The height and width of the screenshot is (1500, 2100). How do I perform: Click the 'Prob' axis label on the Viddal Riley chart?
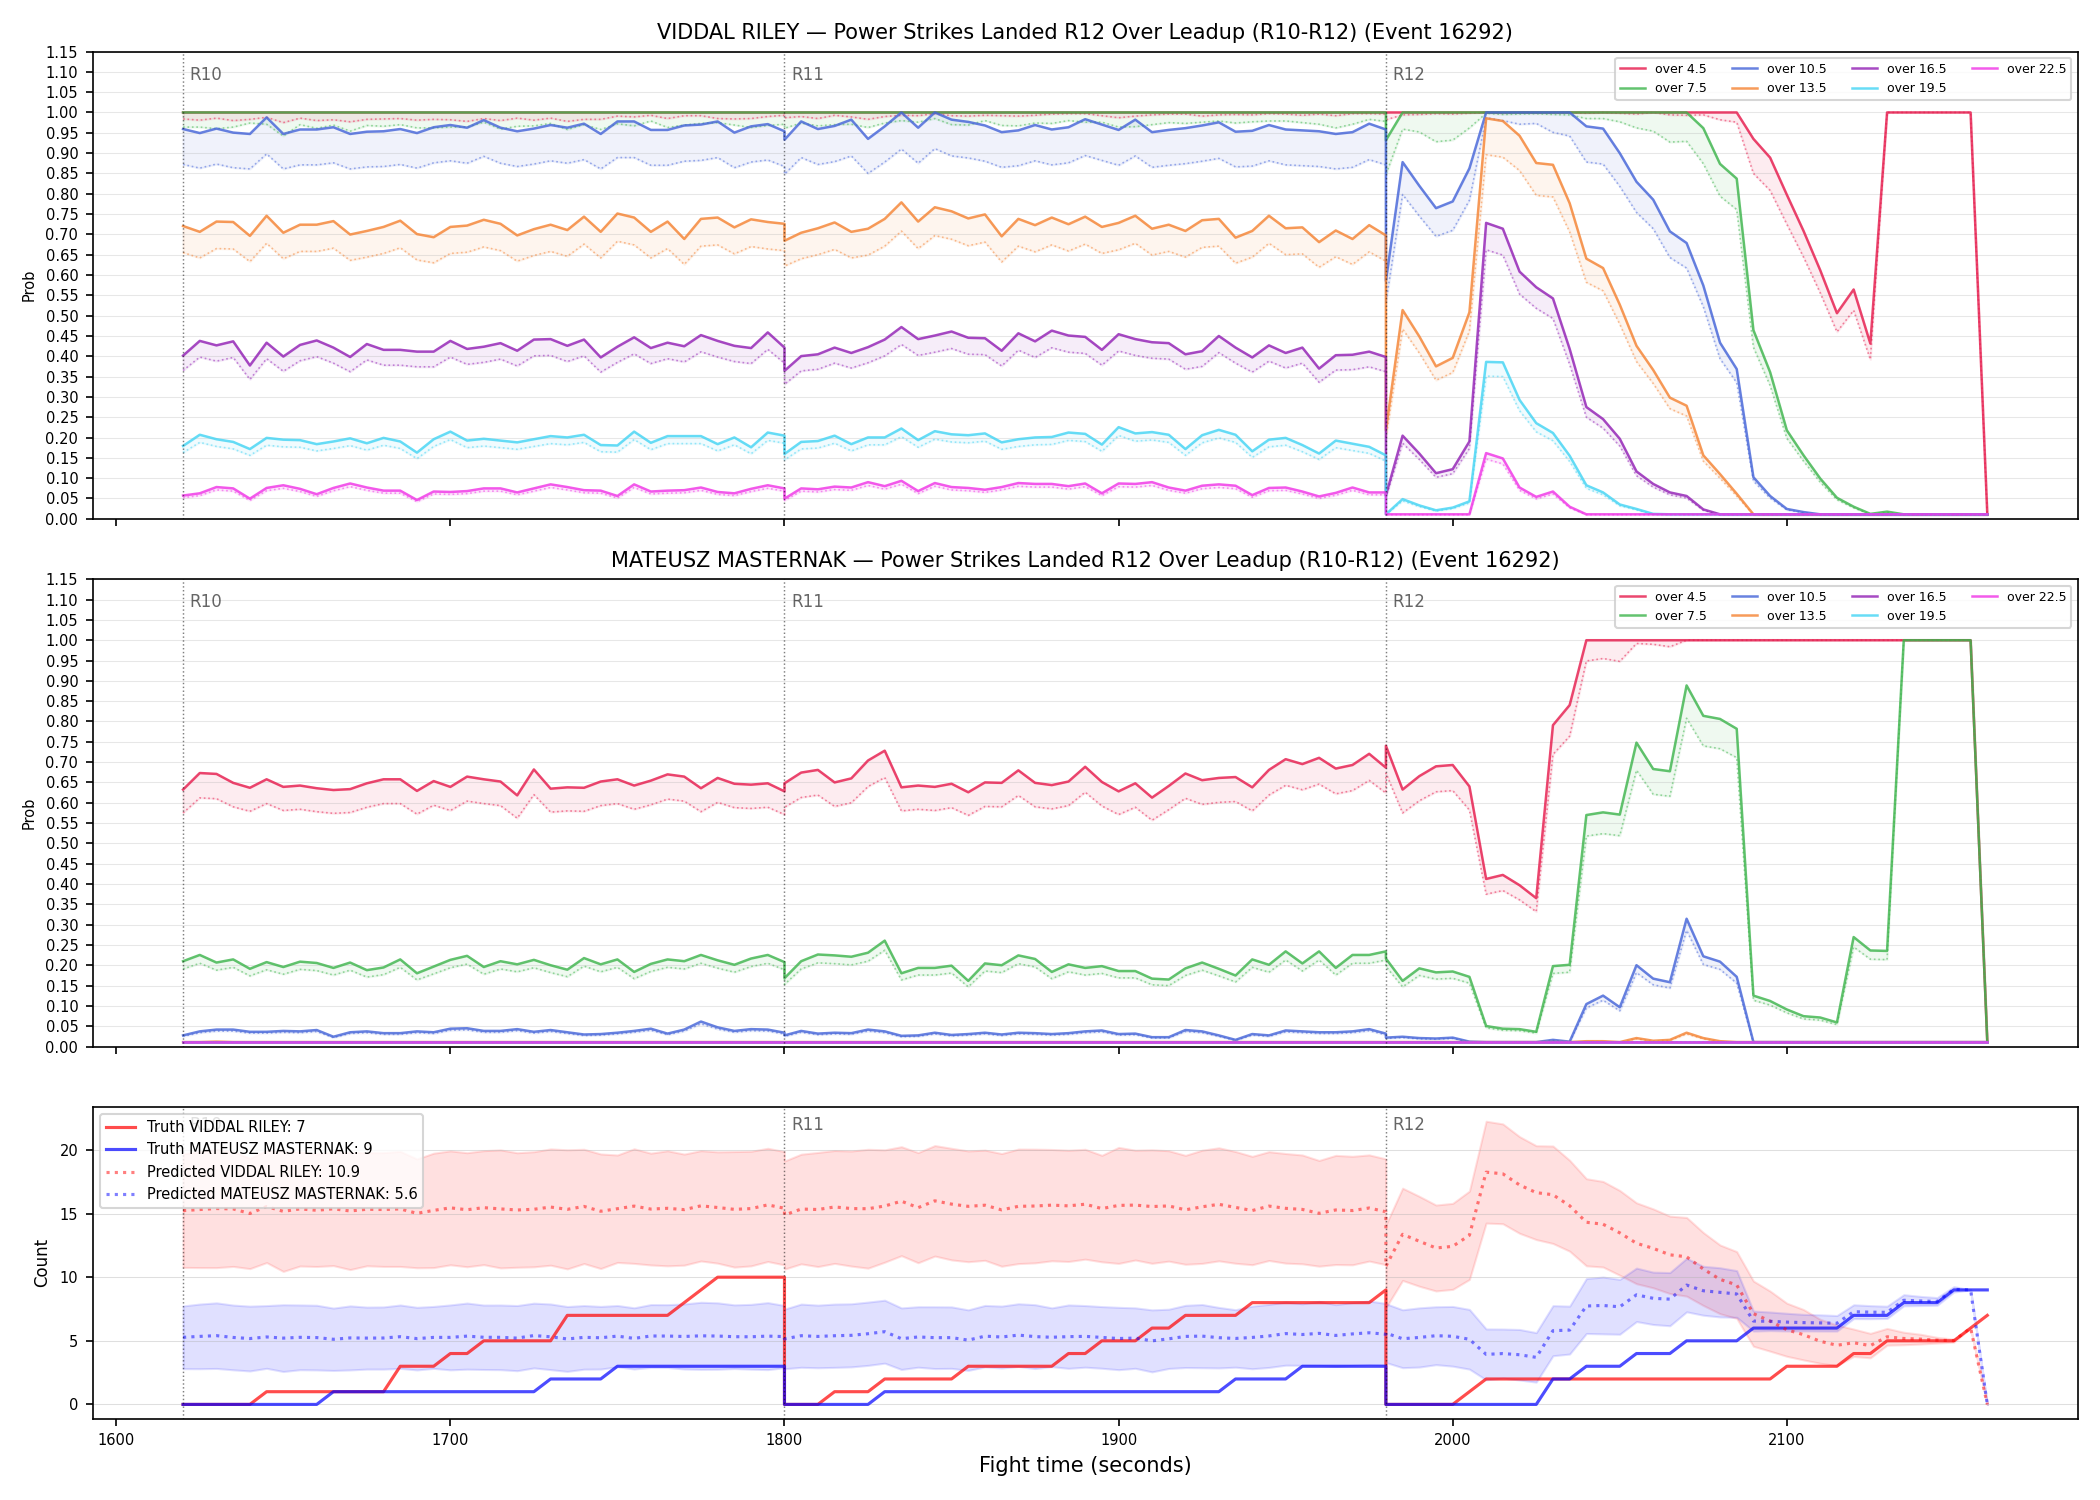pyautogui.click(x=29, y=287)
